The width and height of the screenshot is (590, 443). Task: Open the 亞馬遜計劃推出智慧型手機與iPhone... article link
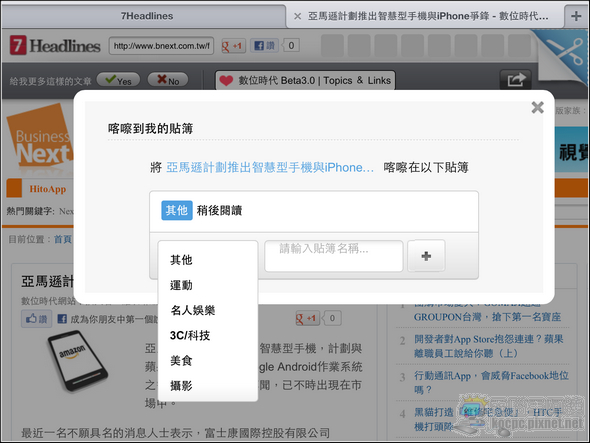pyautogui.click(x=270, y=167)
